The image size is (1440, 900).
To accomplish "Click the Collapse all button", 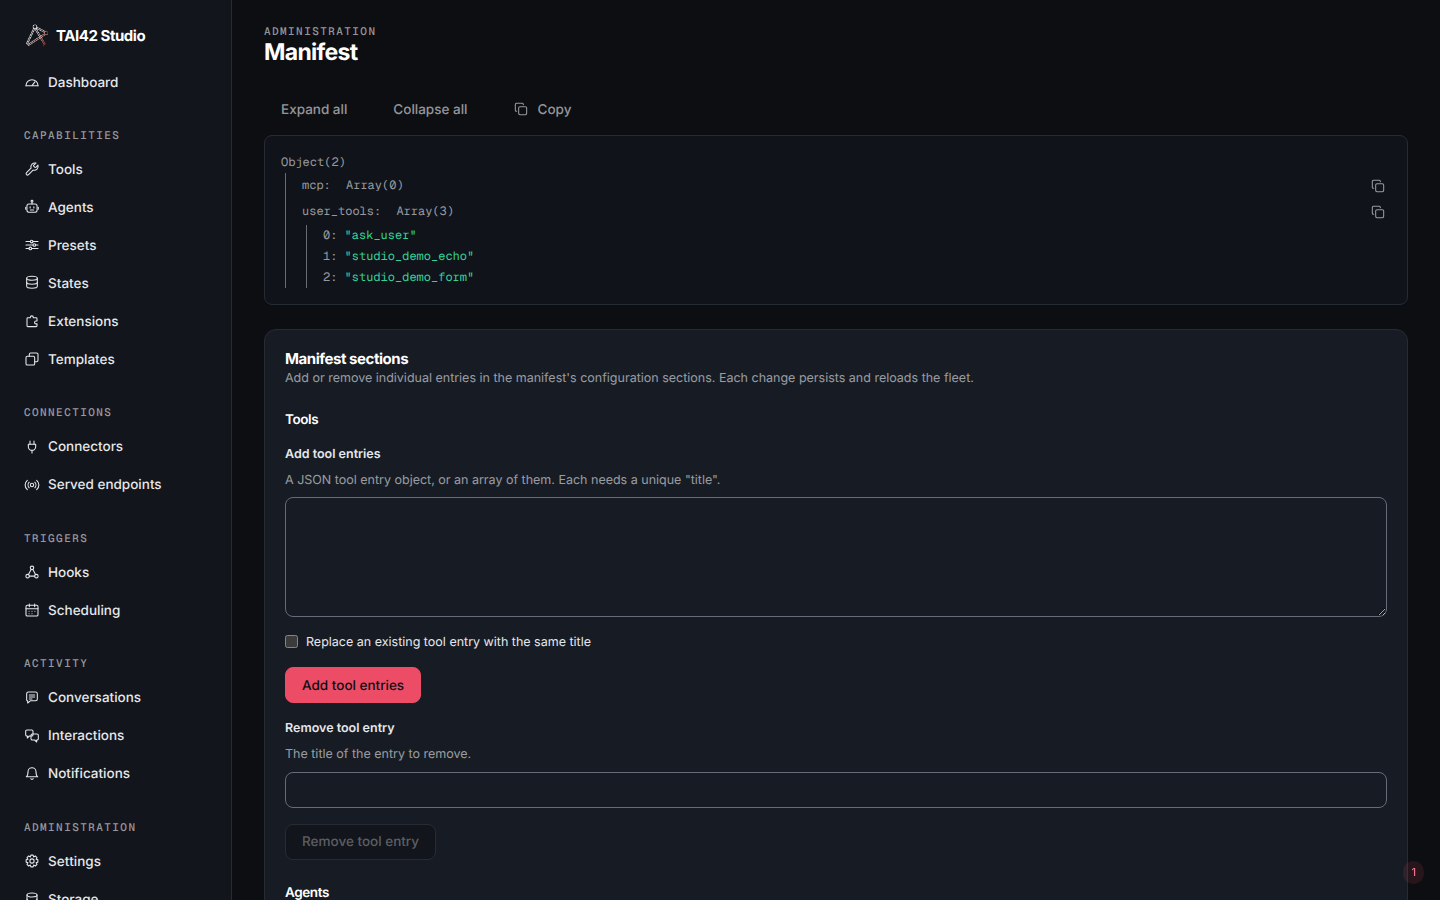I will [x=430, y=110].
